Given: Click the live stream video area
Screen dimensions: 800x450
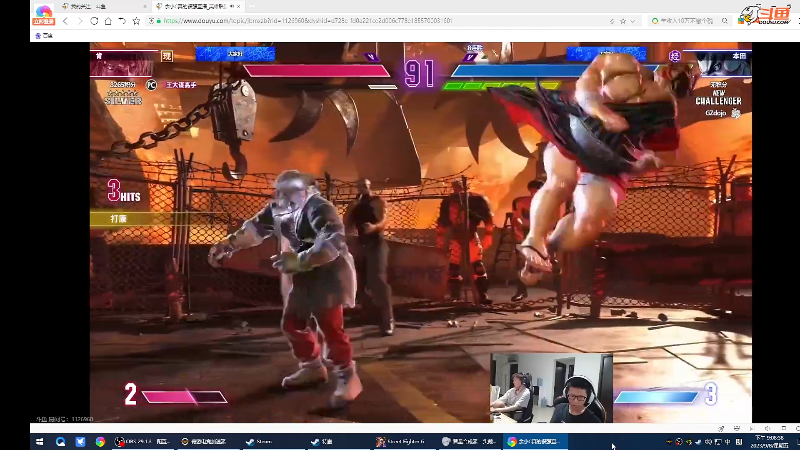Looking at the screenshot, I should tap(420, 232).
